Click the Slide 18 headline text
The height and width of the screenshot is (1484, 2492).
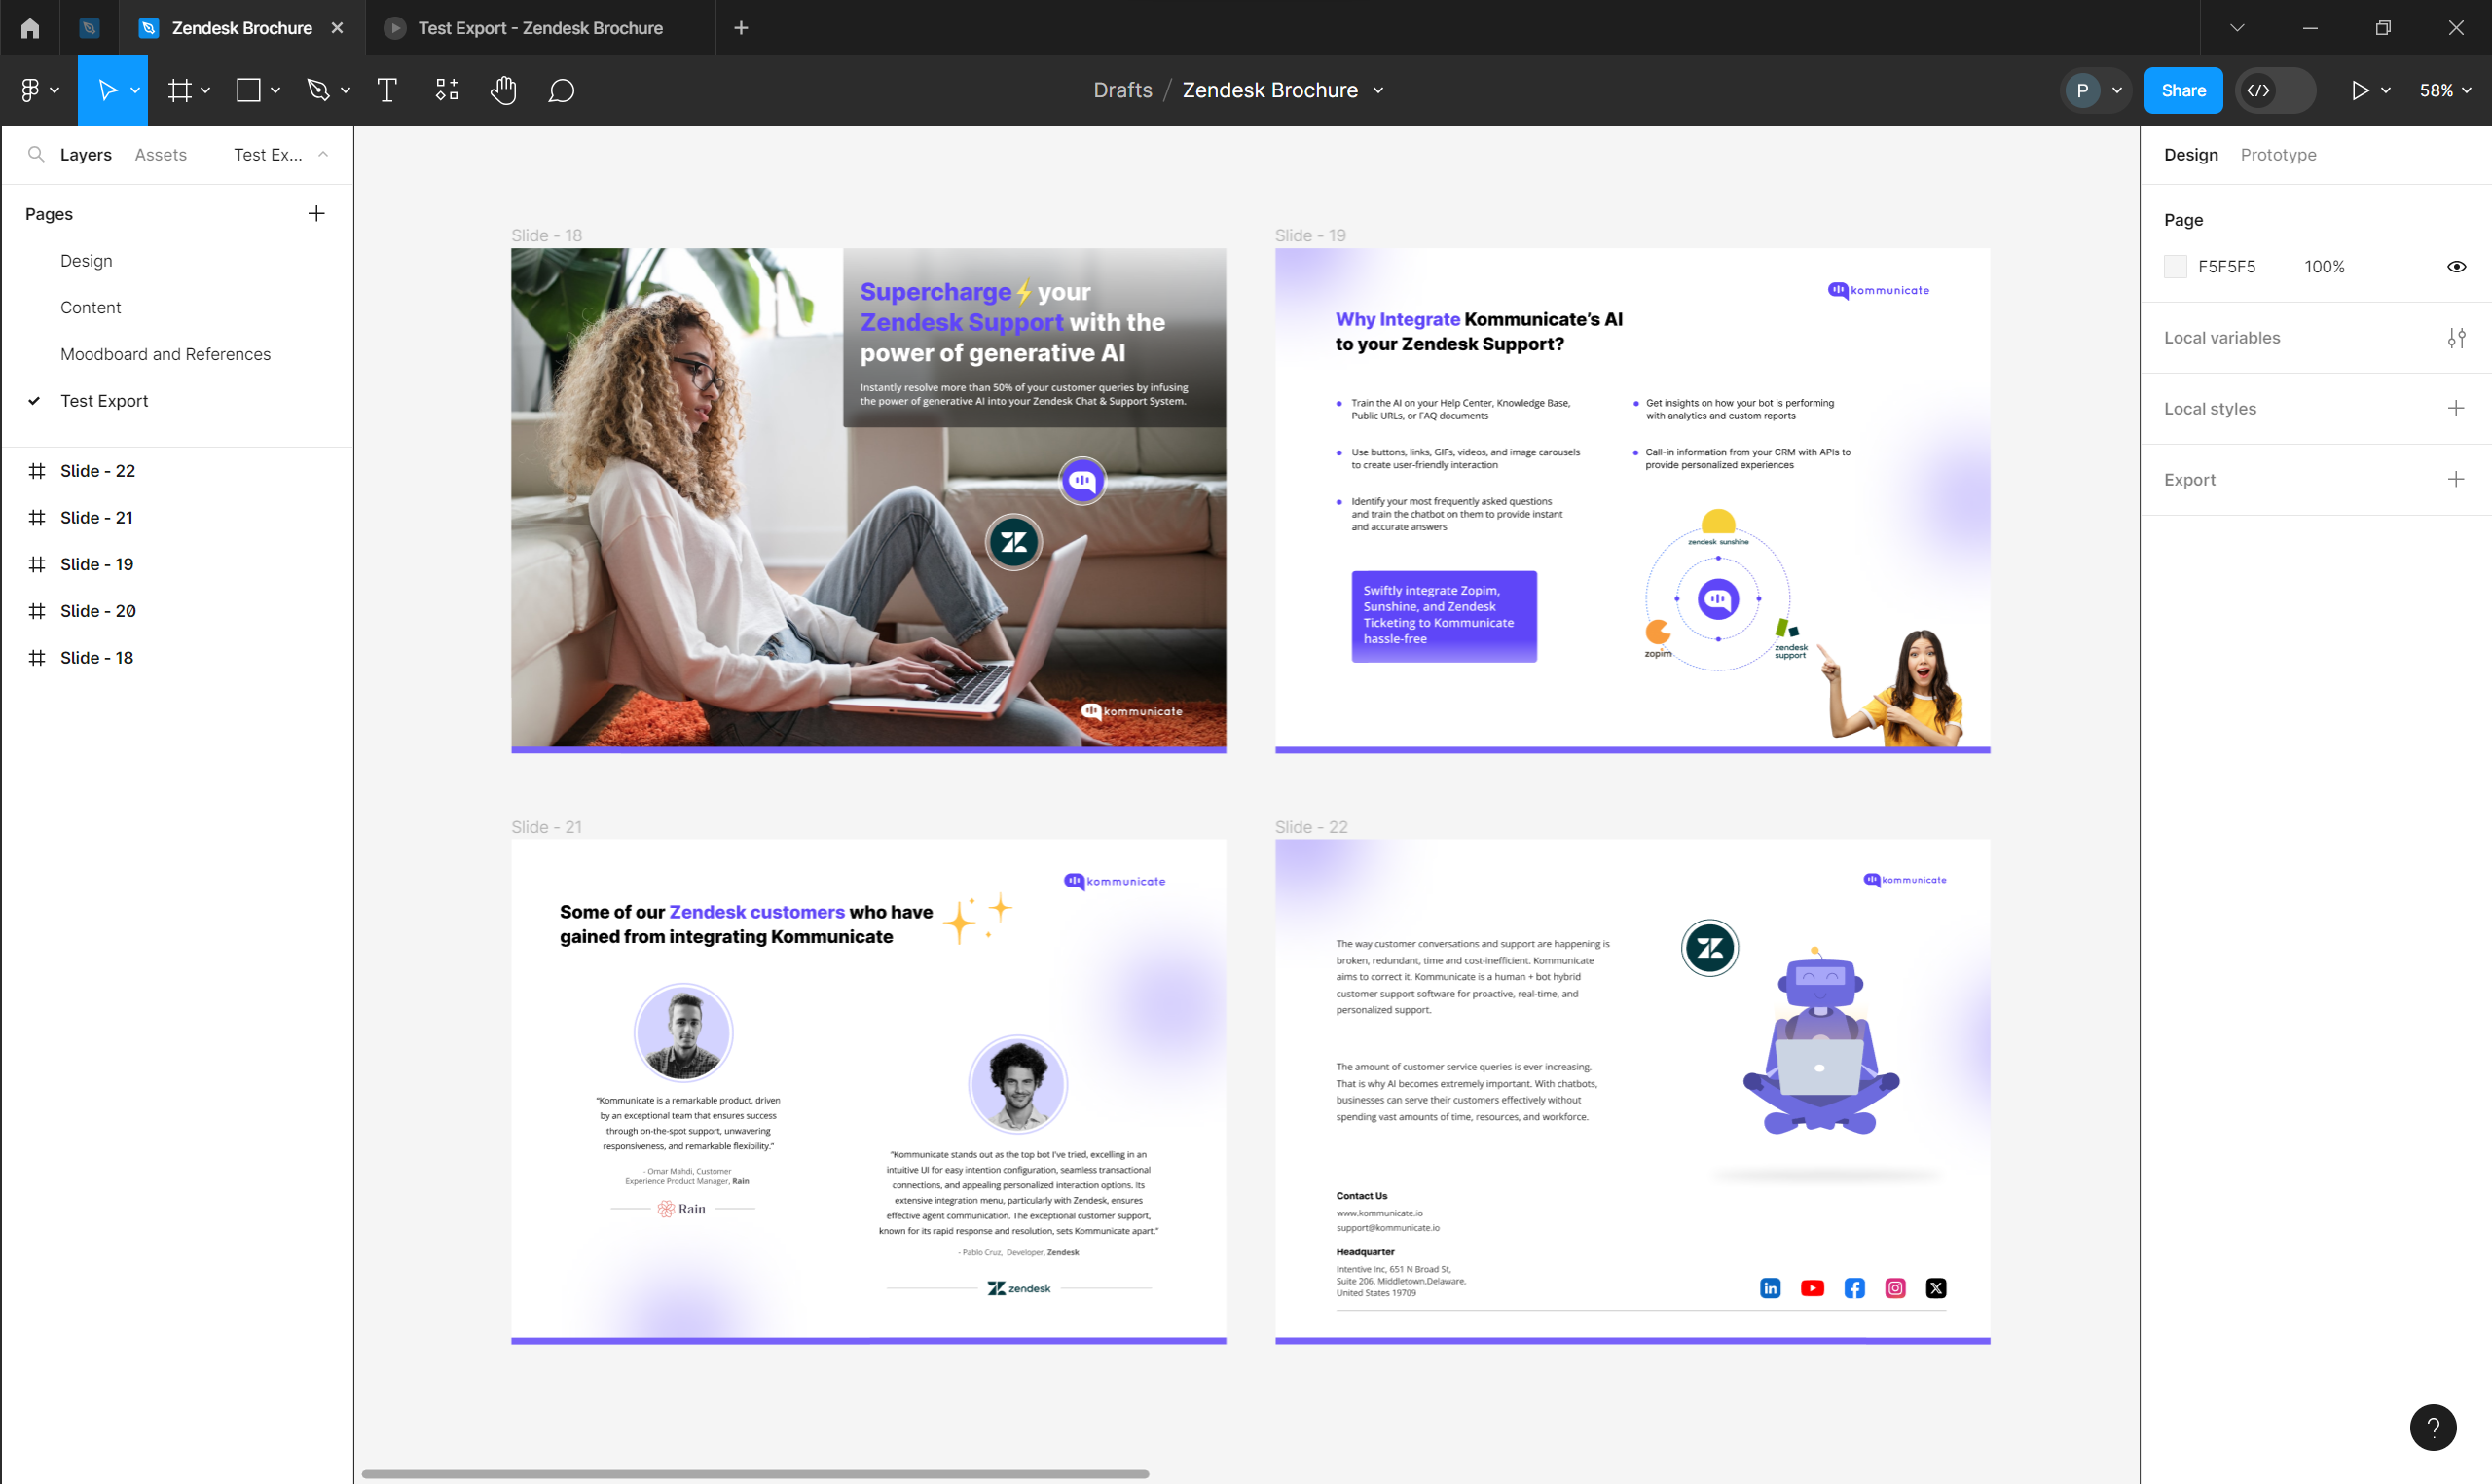[1012, 322]
